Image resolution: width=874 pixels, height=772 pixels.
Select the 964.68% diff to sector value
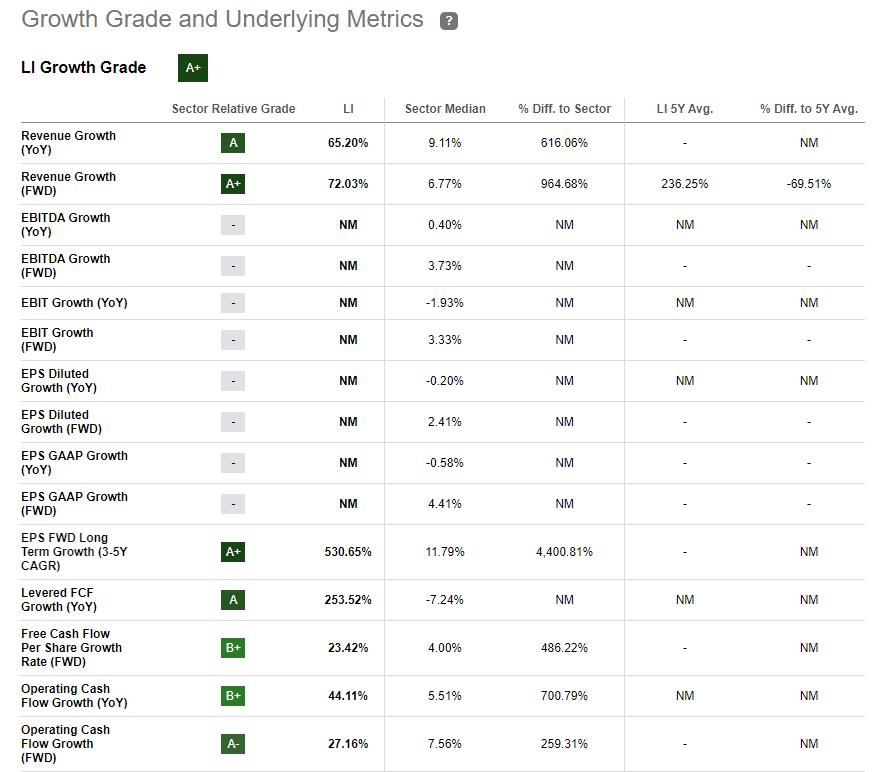point(564,184)
